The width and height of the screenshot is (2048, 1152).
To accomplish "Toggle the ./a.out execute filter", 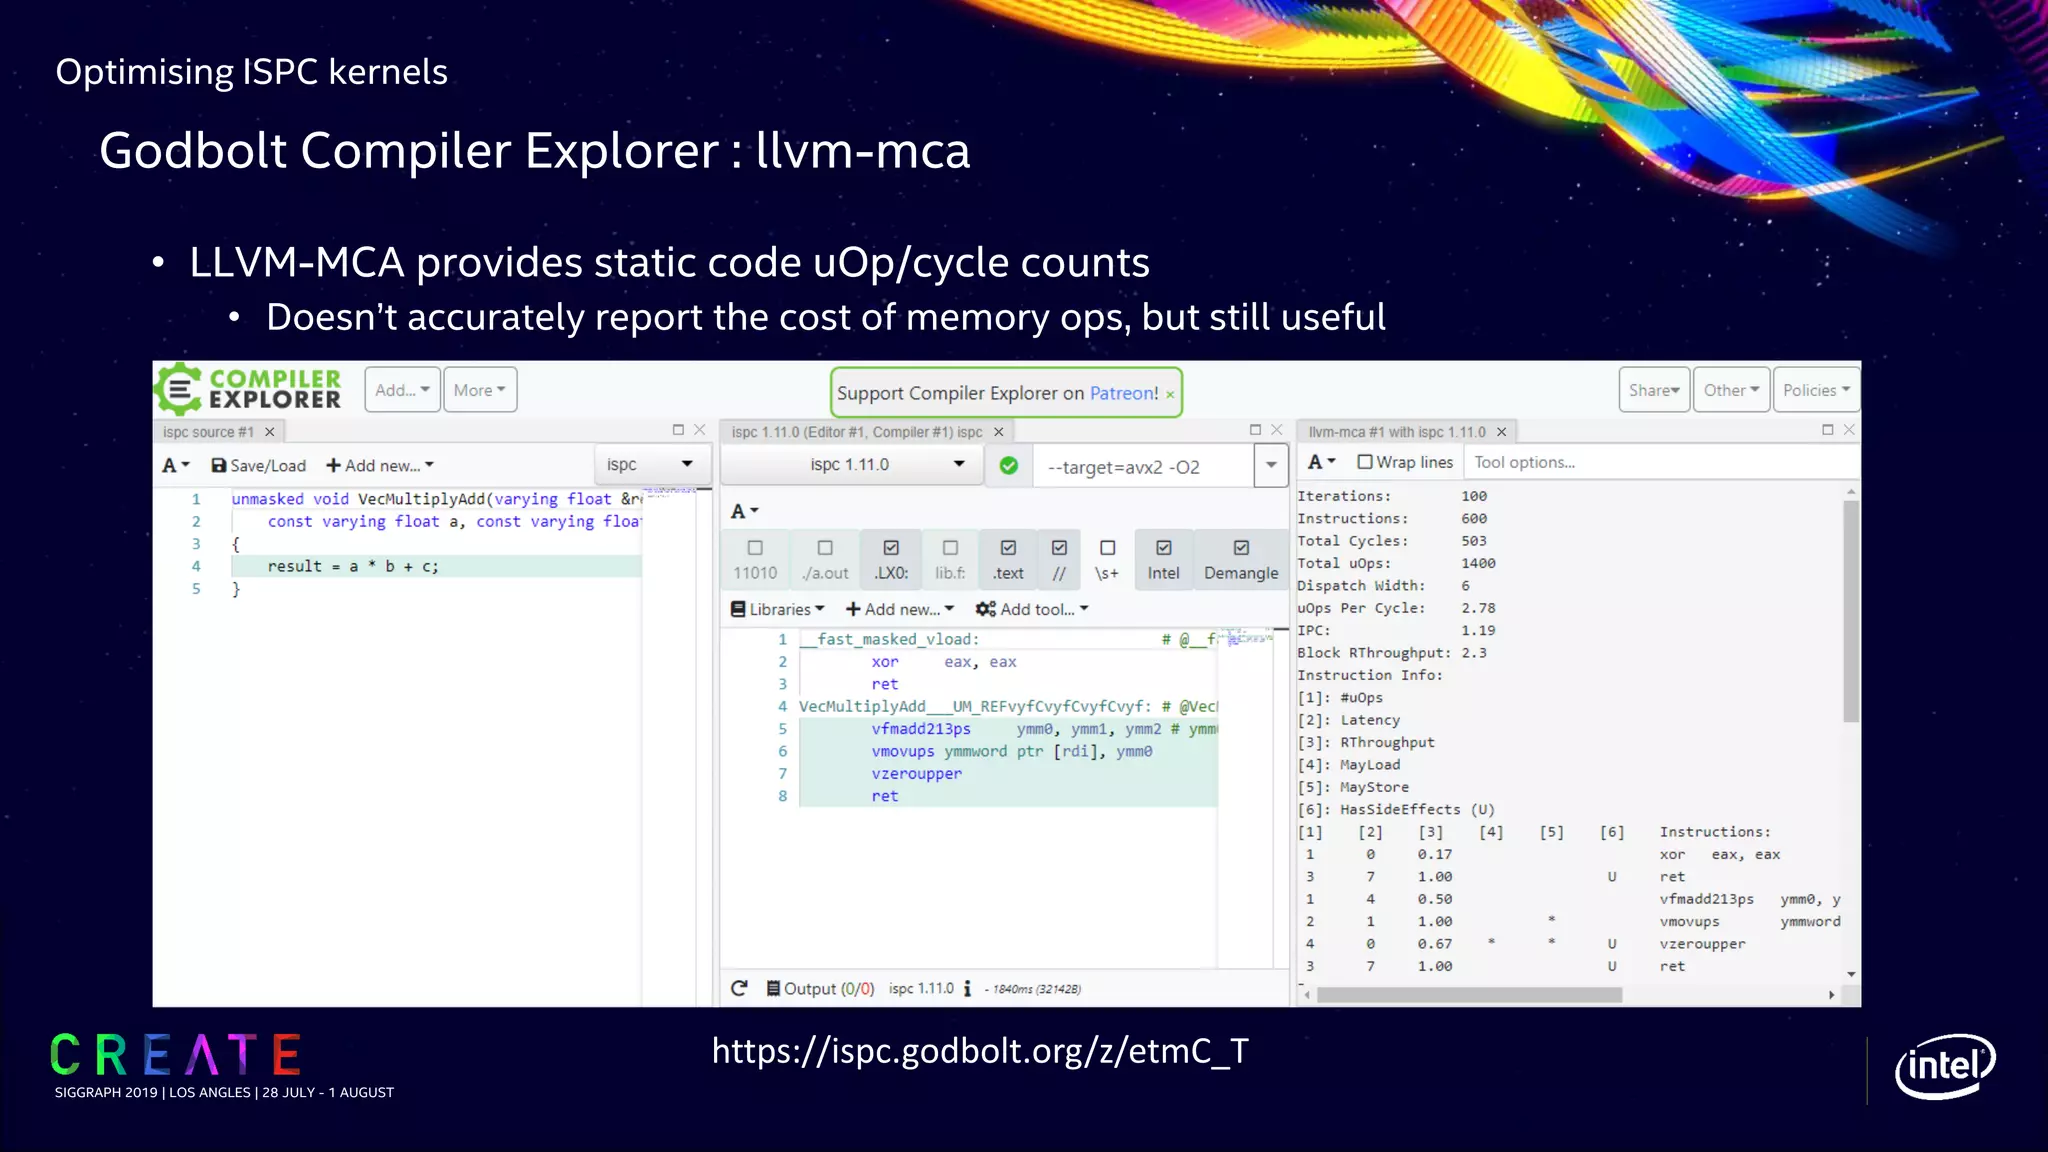I will 825,560.
